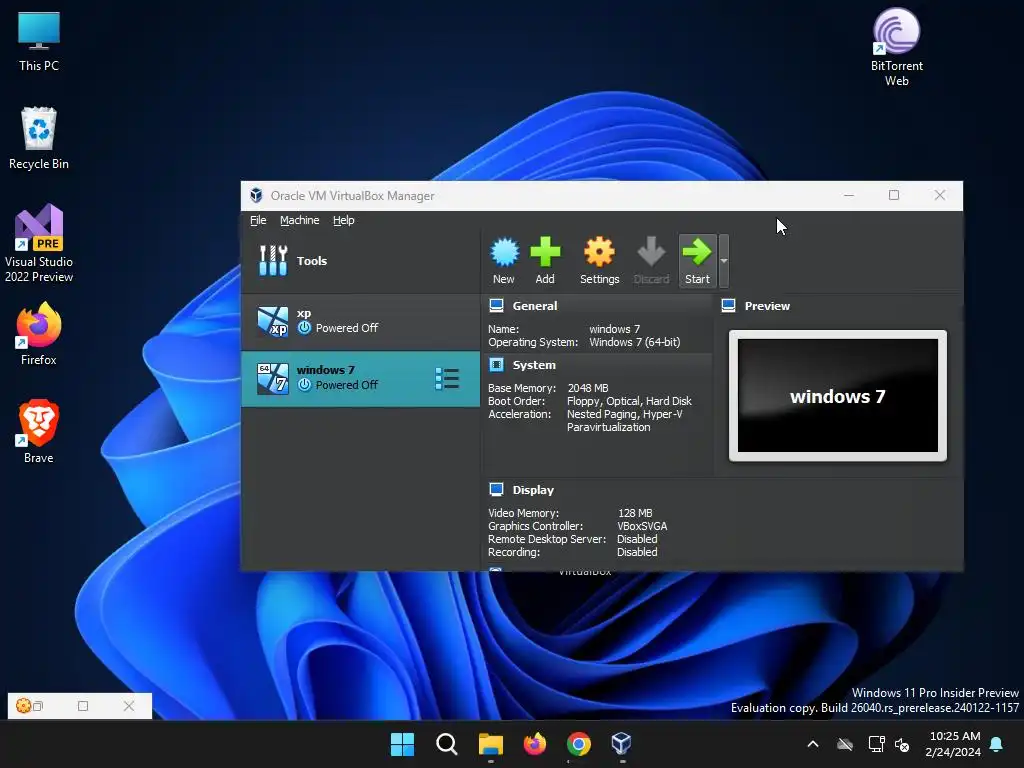The height and width of the screenshot is (768, 1024).
Task: Open This PC desktop icon
Action: [x=39, y=40]
